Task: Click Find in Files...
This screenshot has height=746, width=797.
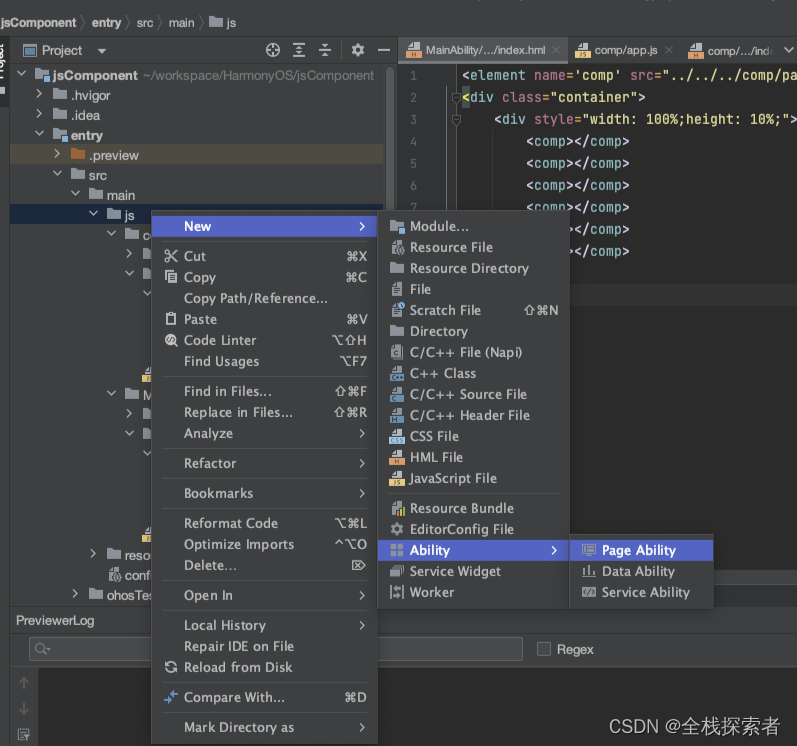Action: (x=265, y=392)
